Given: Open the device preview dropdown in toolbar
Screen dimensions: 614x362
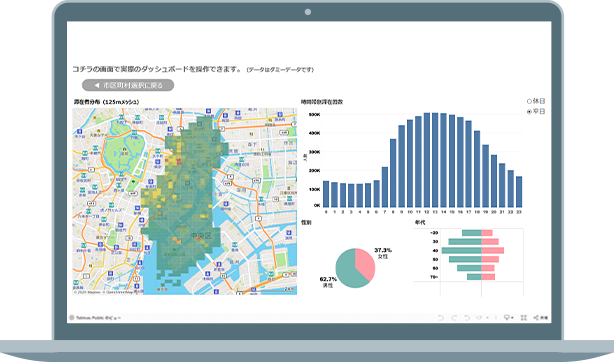Looking at the screenshot, I should pos(509,318).
